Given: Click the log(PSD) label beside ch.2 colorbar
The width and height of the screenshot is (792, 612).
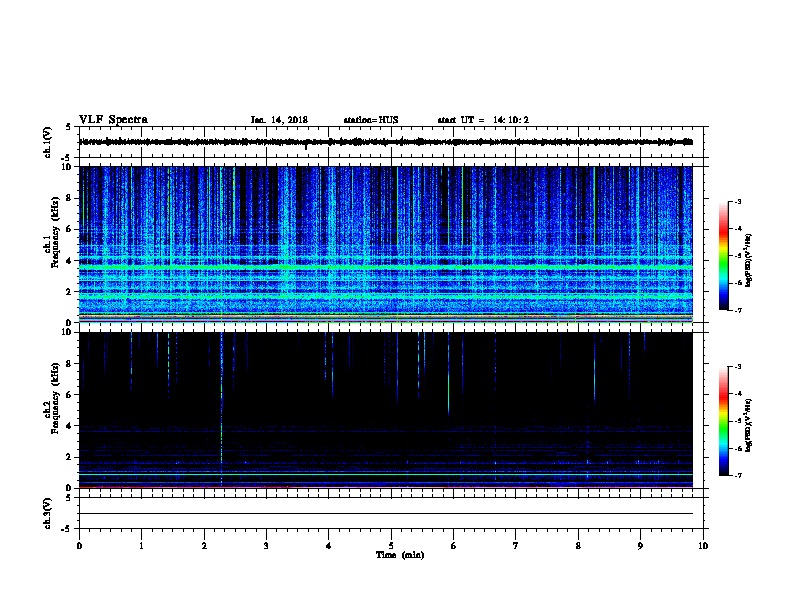Looking at the screenshot, I should tap(749, 425).
